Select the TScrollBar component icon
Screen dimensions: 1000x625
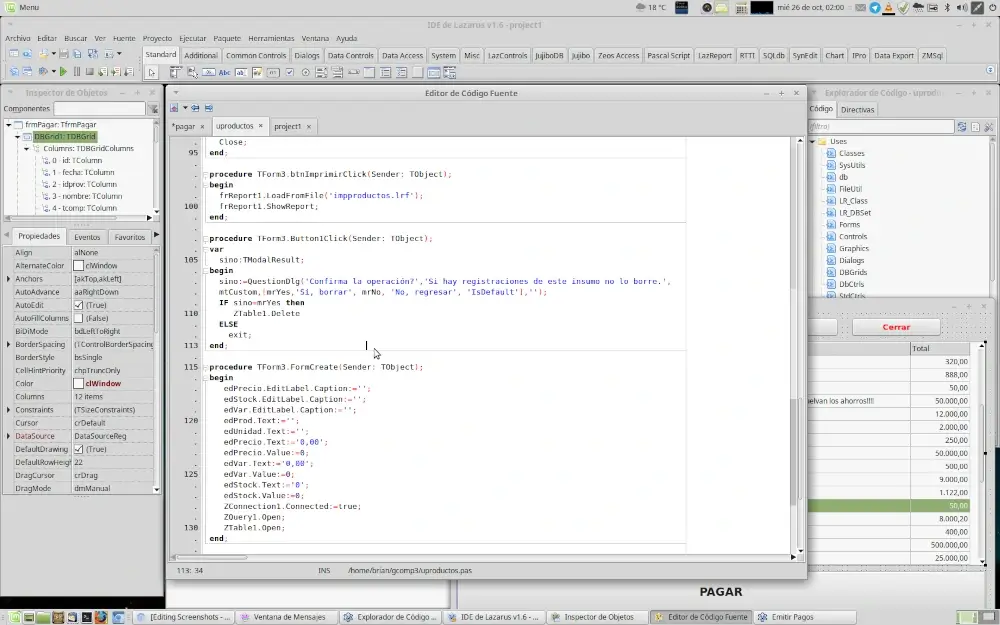coord(354,73)
